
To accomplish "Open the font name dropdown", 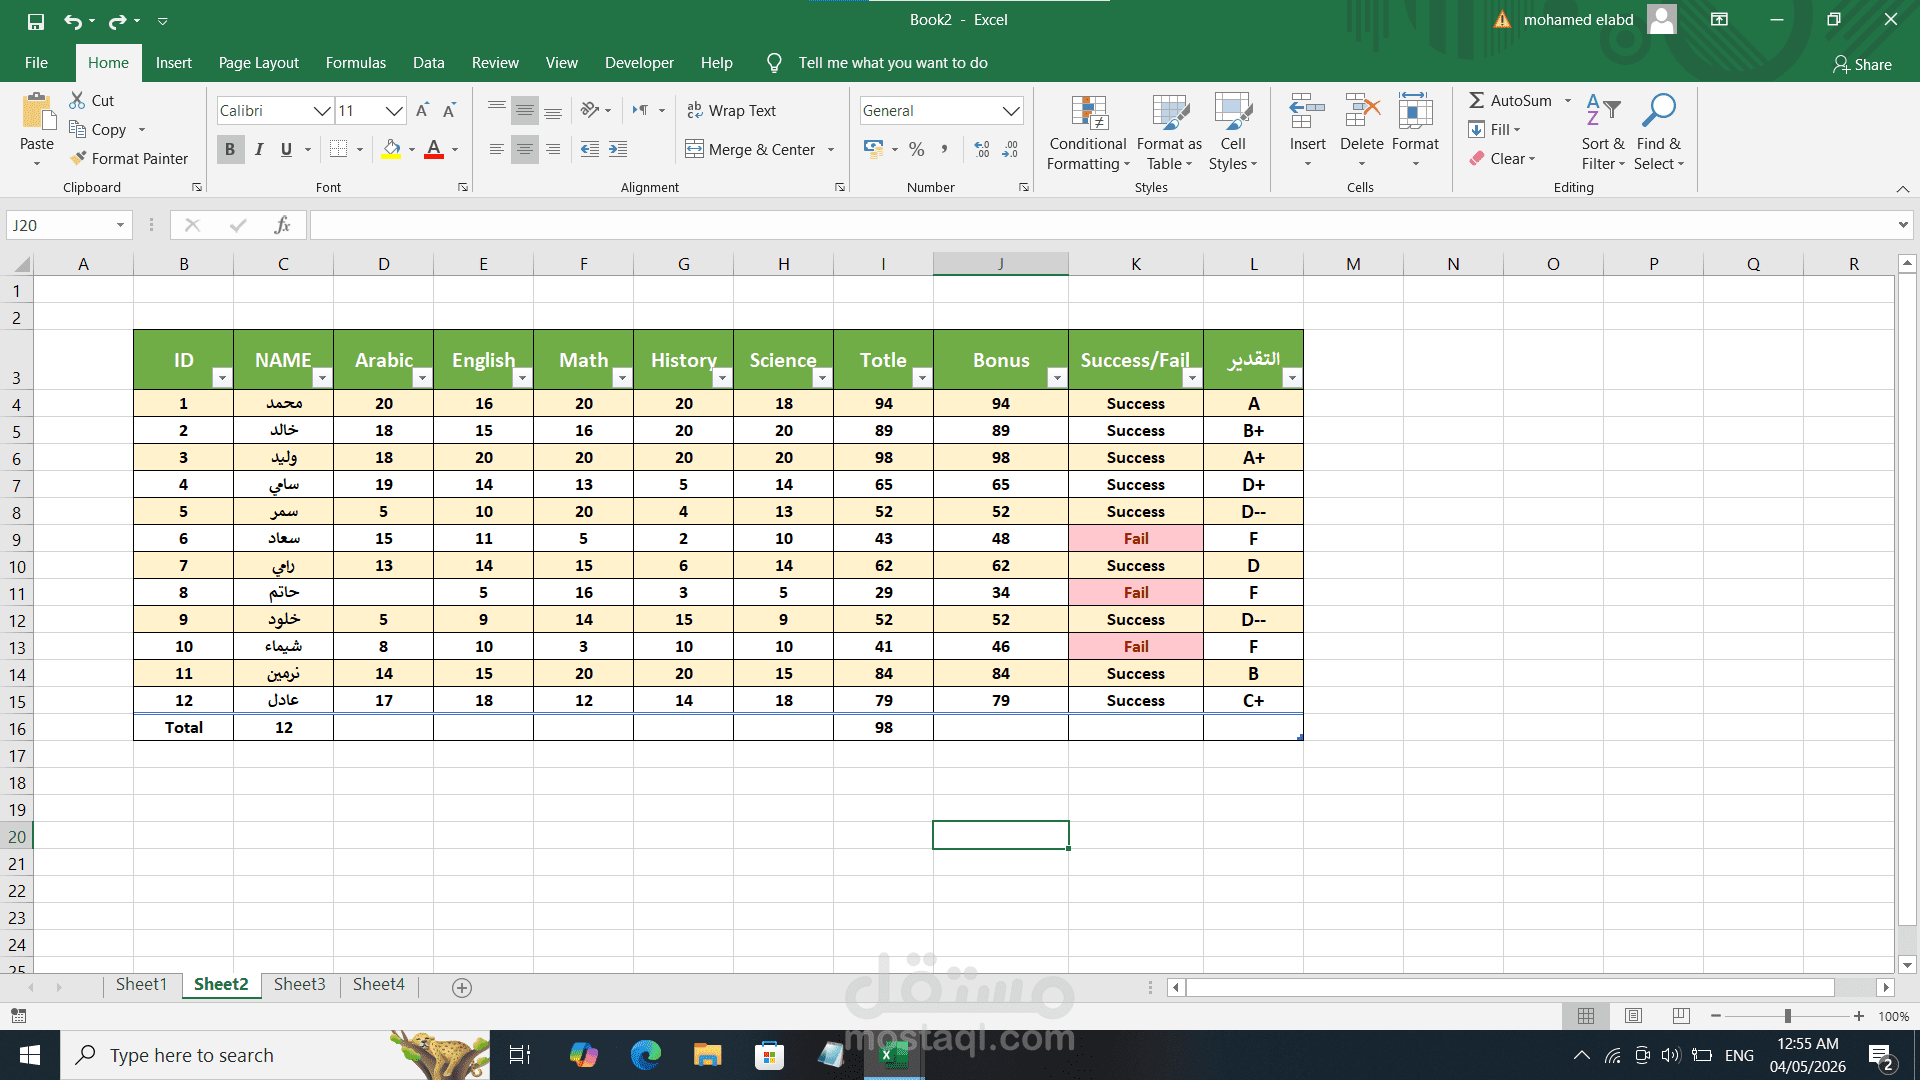I will click(x=322, y=110).
